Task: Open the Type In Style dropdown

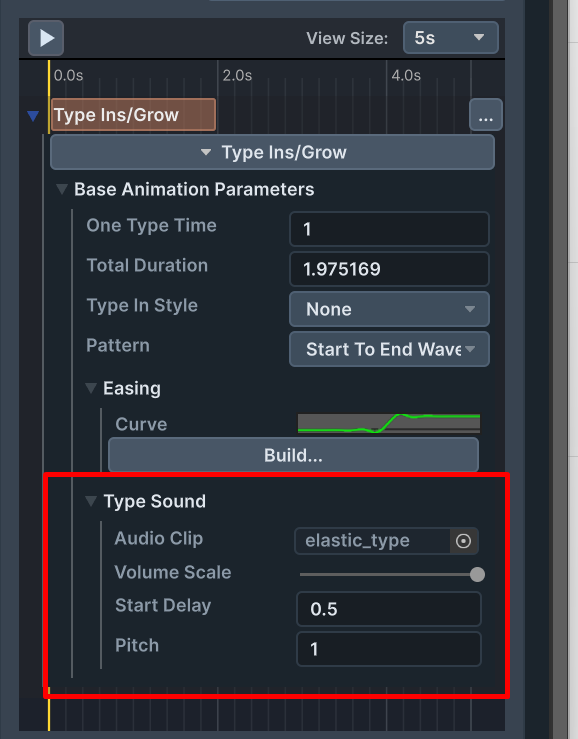Action: [x=389, y=309]
